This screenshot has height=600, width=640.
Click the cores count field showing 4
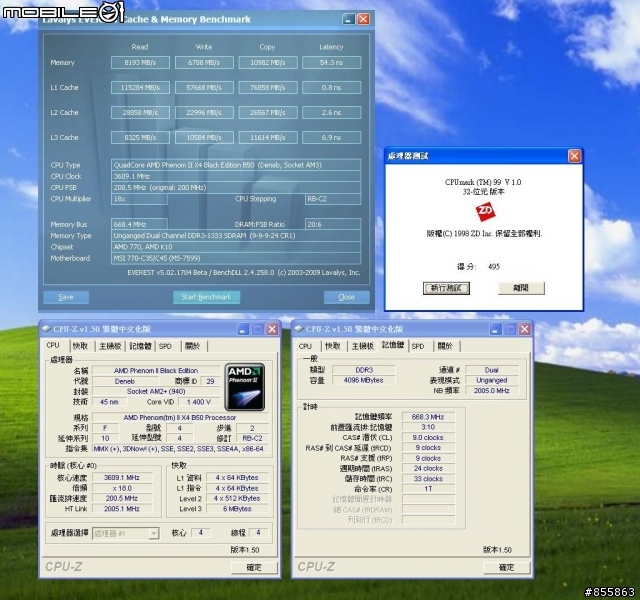(200, 532)
